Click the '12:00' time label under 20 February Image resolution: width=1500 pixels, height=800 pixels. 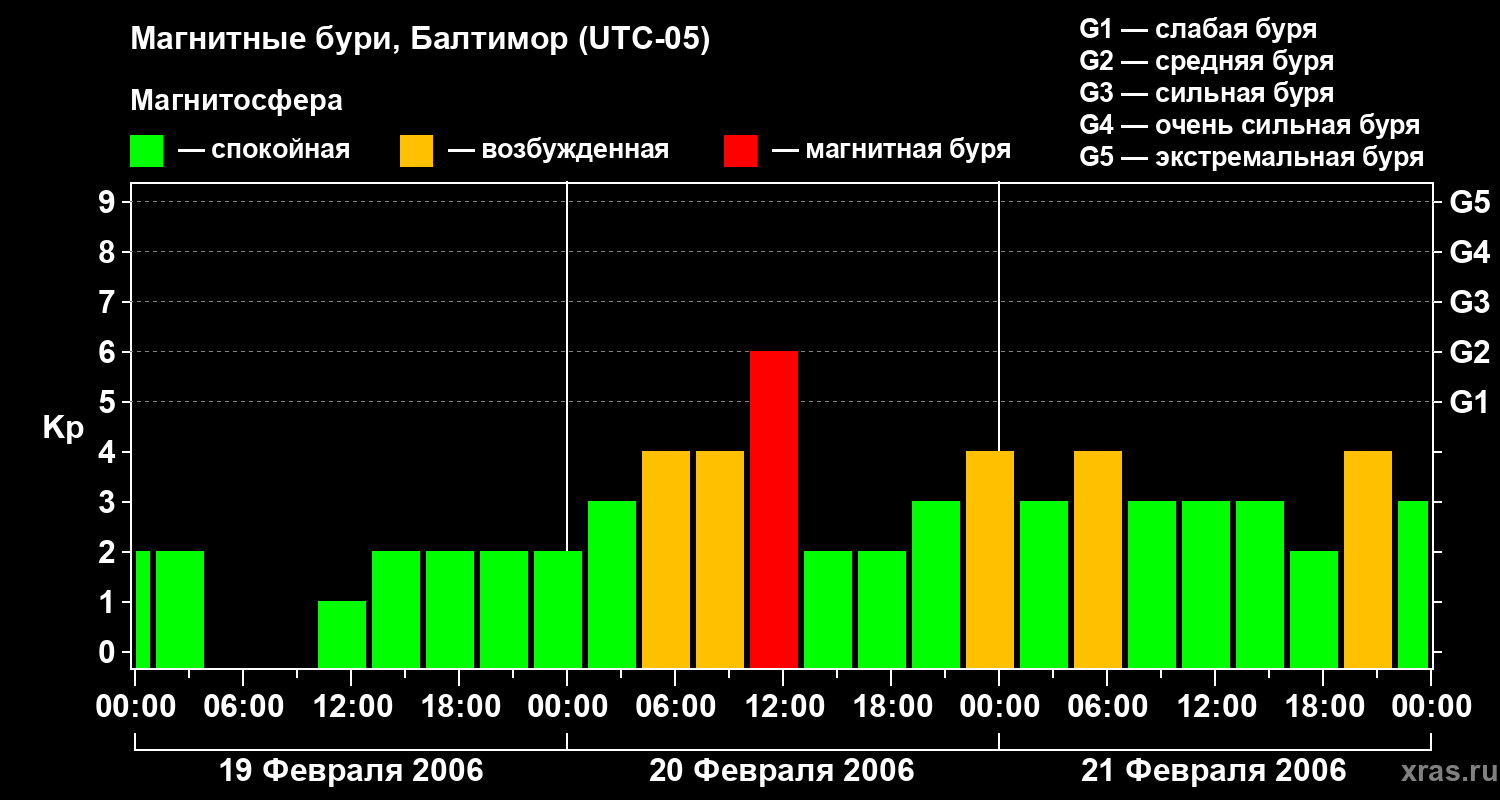point(783,707)
